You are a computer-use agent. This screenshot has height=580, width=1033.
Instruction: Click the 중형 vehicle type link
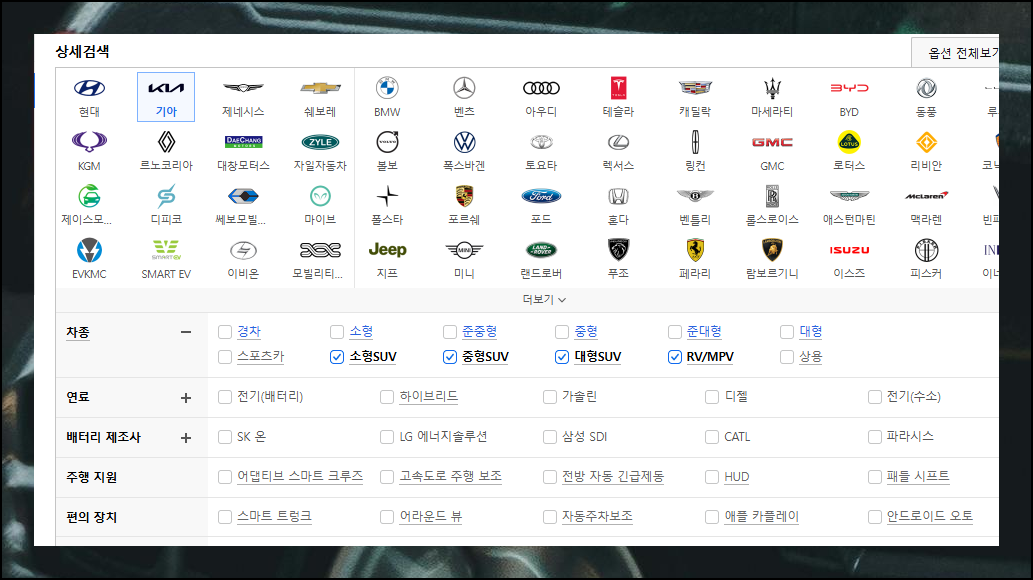tap(586, 332)
